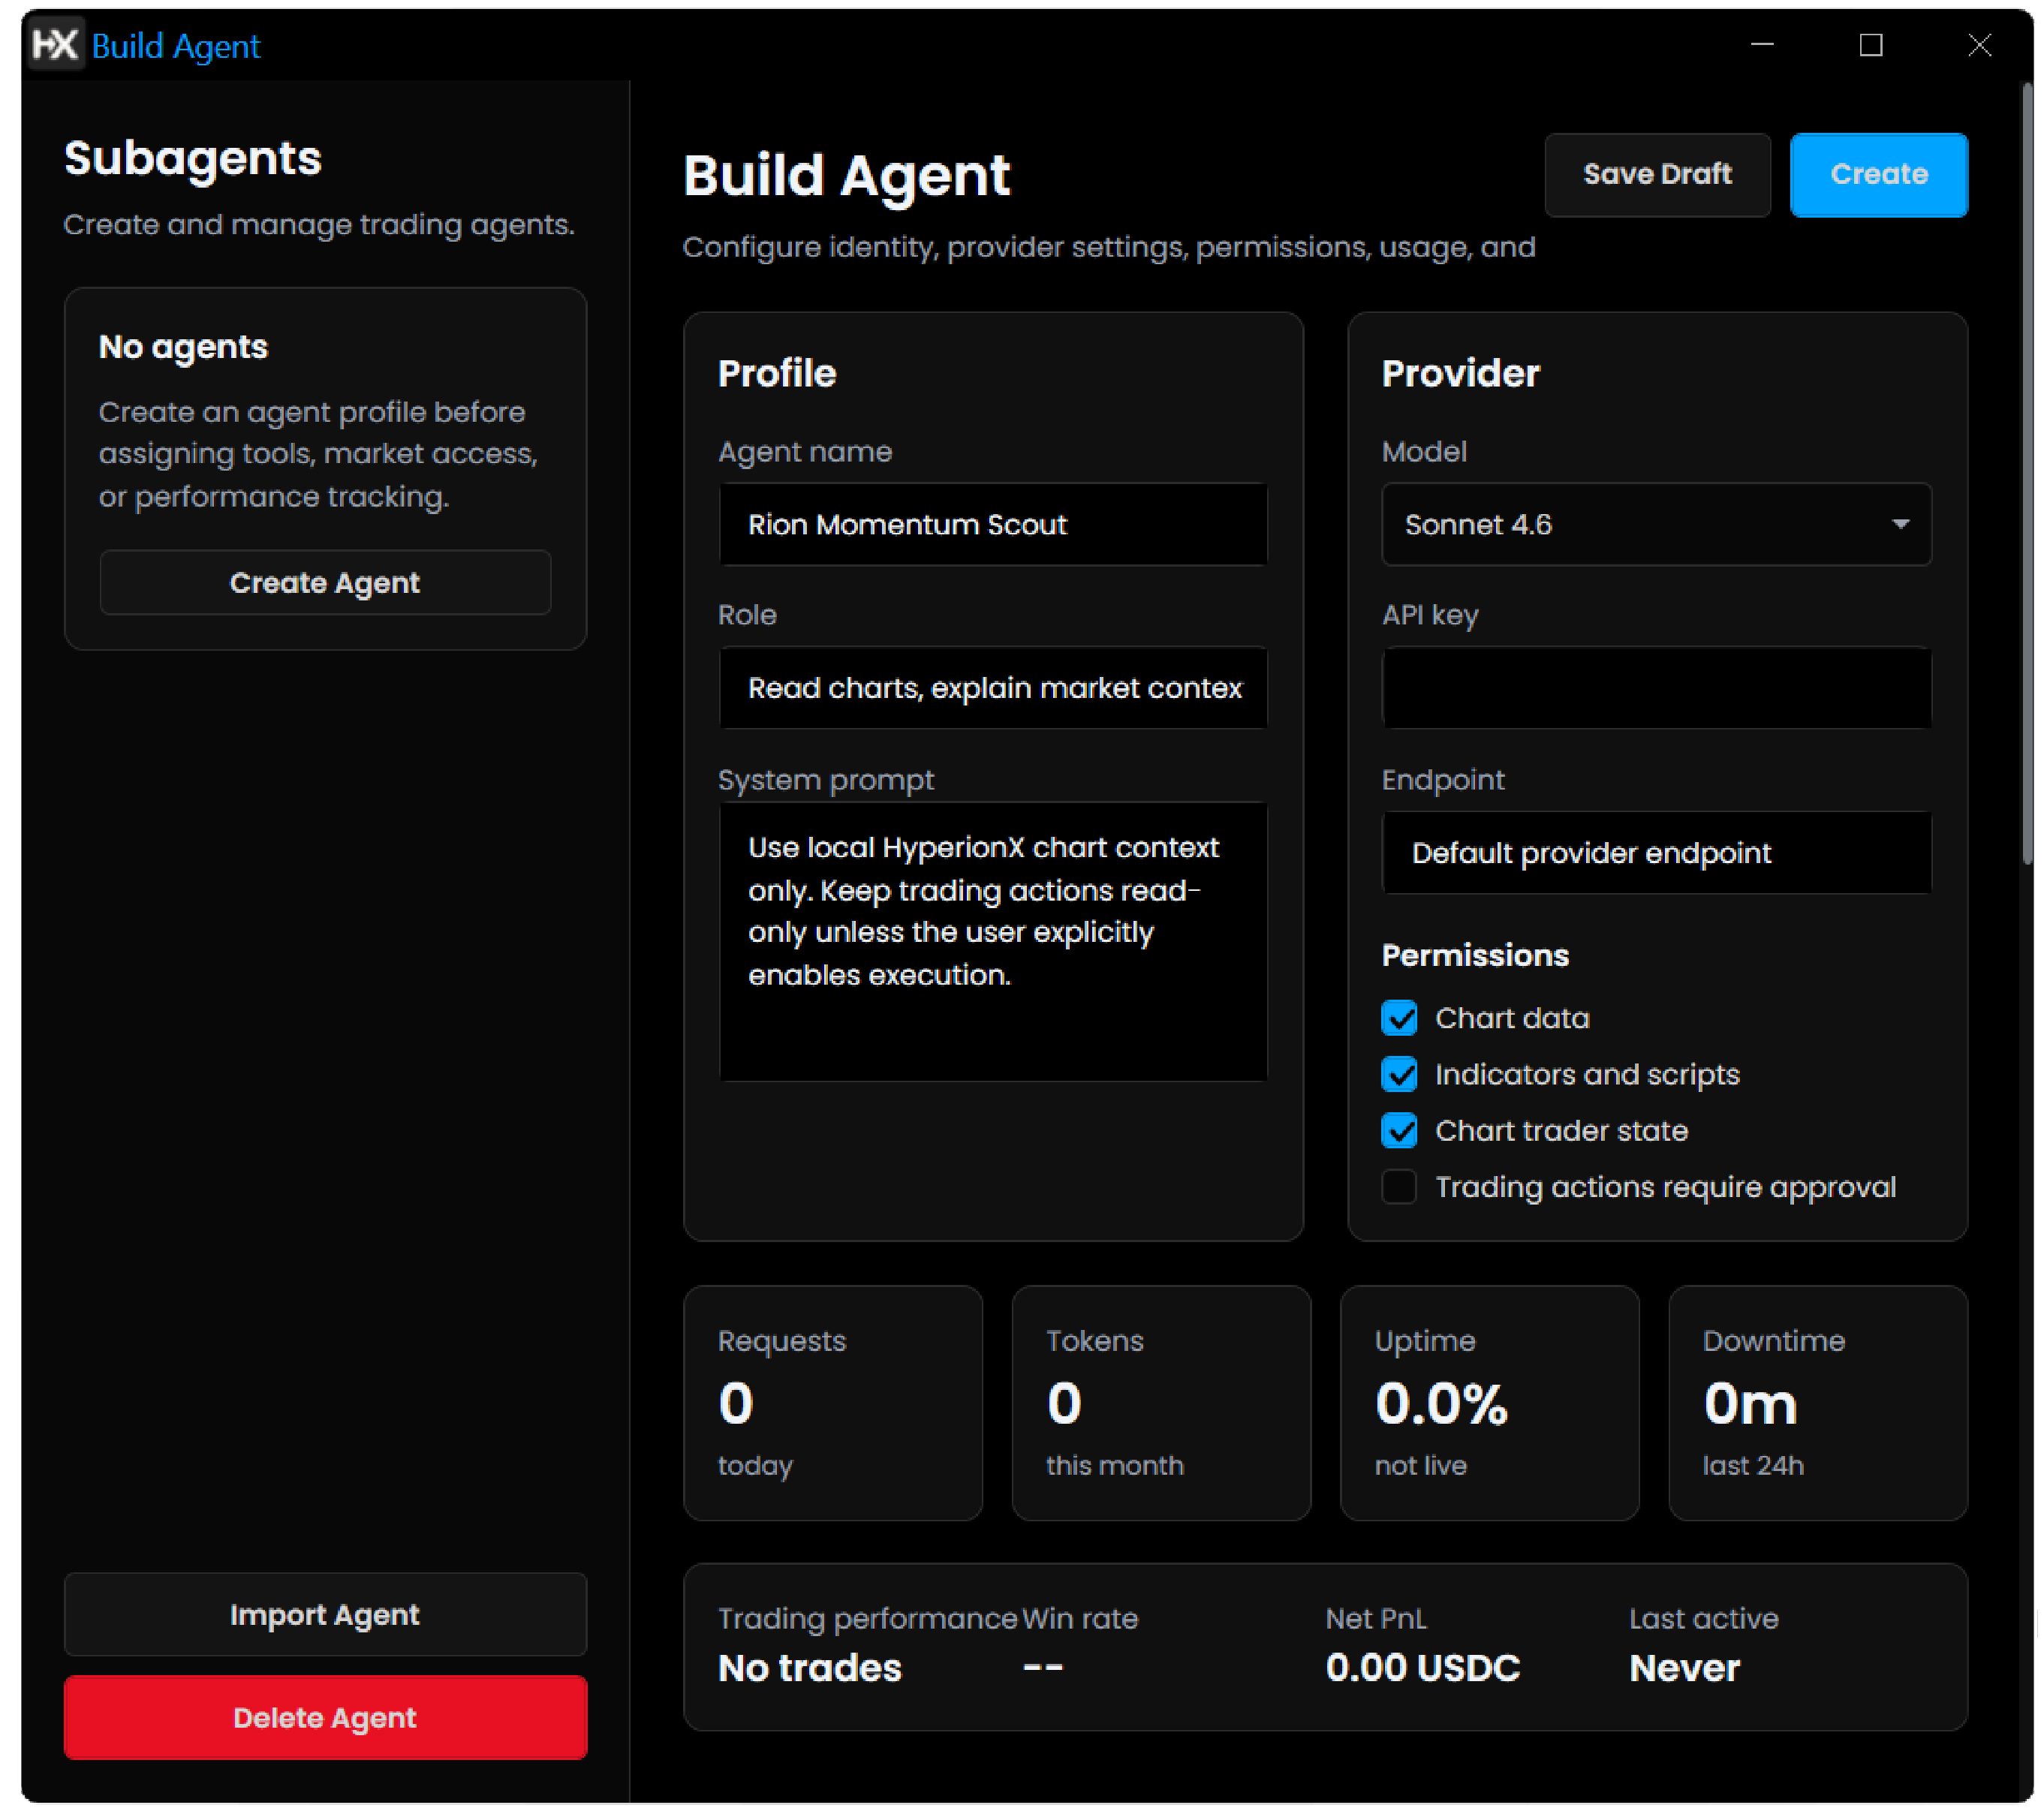Viewport: 2044px width, 1811px height.
Task: Enable Trading actions require approval checkbox
Action: [x=1399, y=1187]
